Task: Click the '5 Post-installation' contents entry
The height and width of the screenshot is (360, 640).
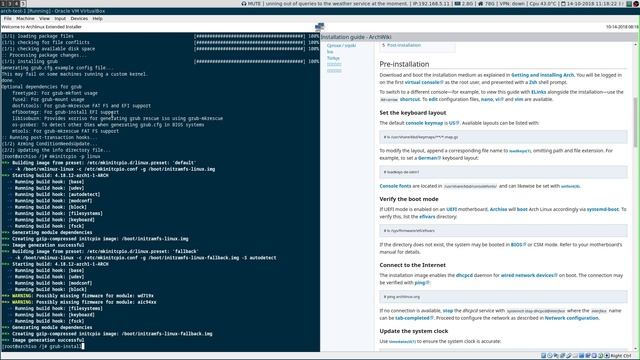Action: coord(402,45)
